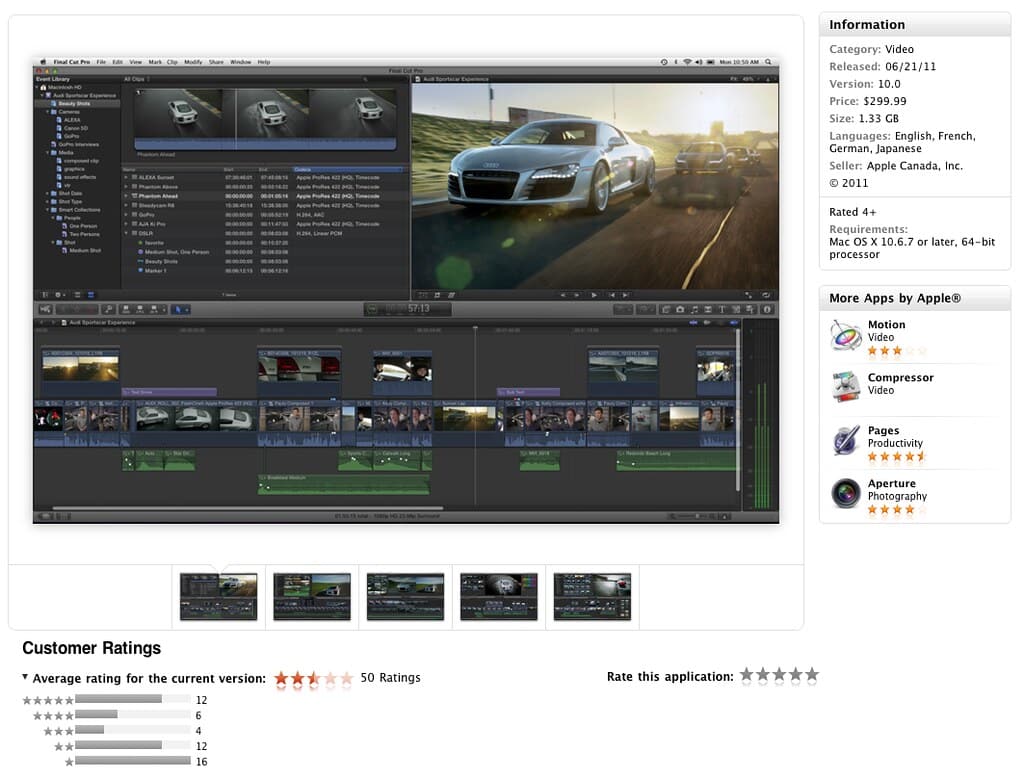Open the Inspector with the info icon
The width and height of the screenshot is (1024, 778).
pos(767,310)
